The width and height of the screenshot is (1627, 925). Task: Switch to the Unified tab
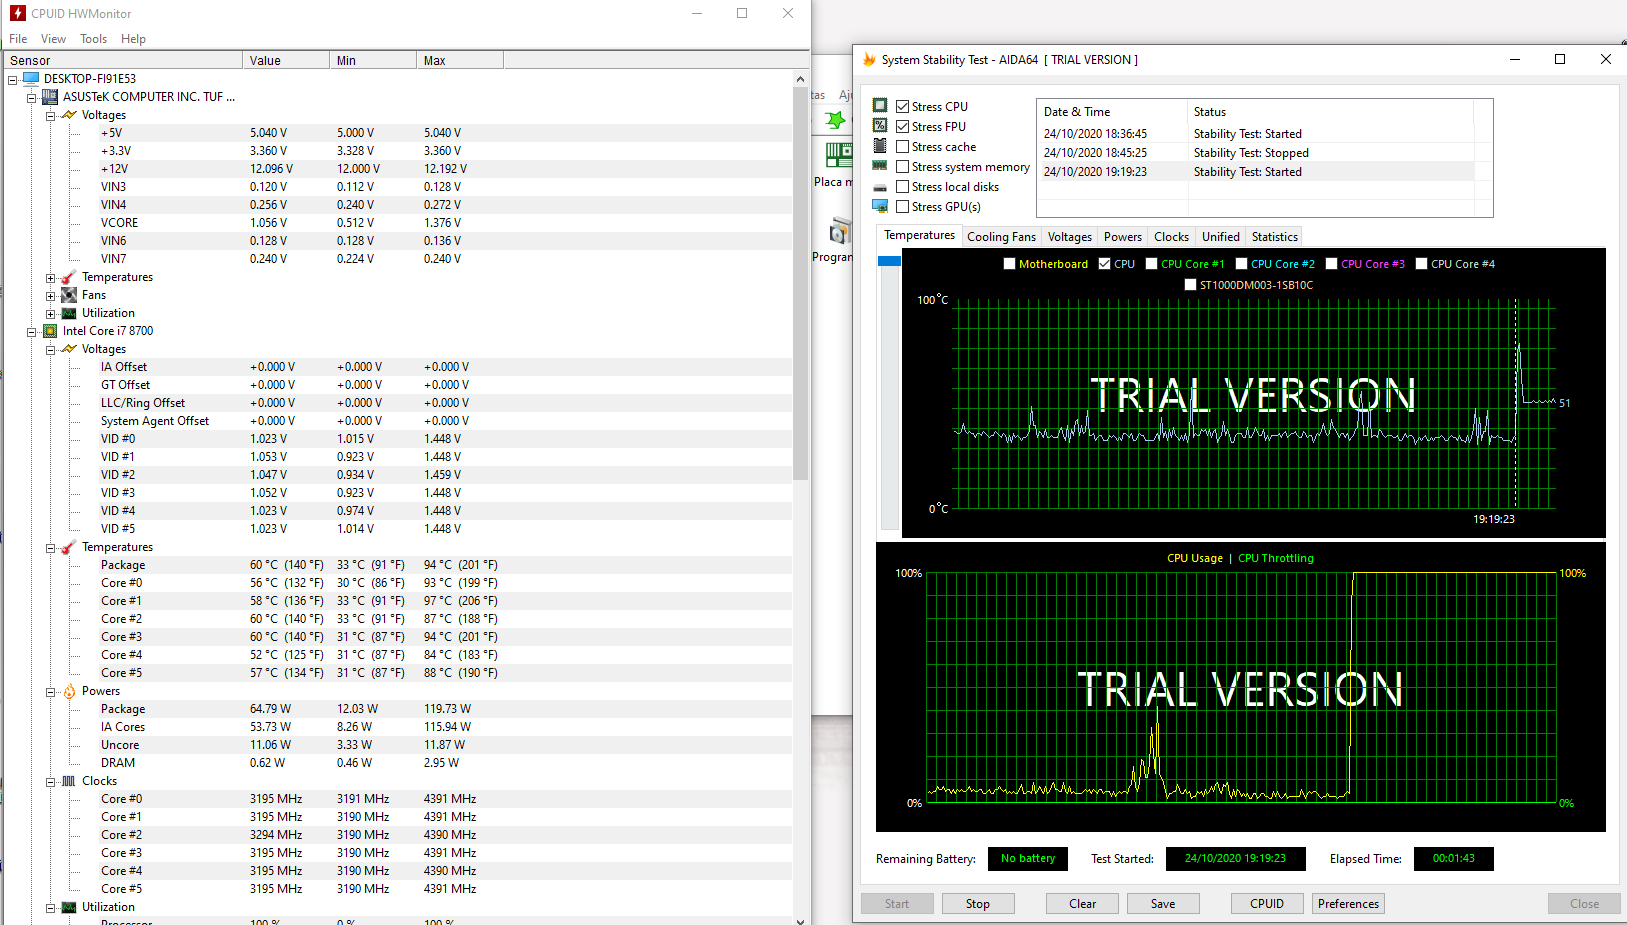pos(1220,237)
